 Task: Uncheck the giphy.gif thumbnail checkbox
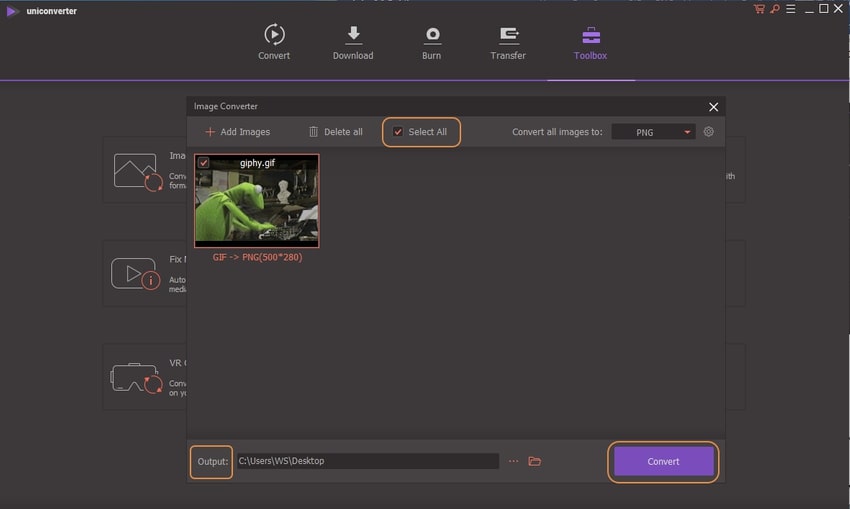pos(204,163)
